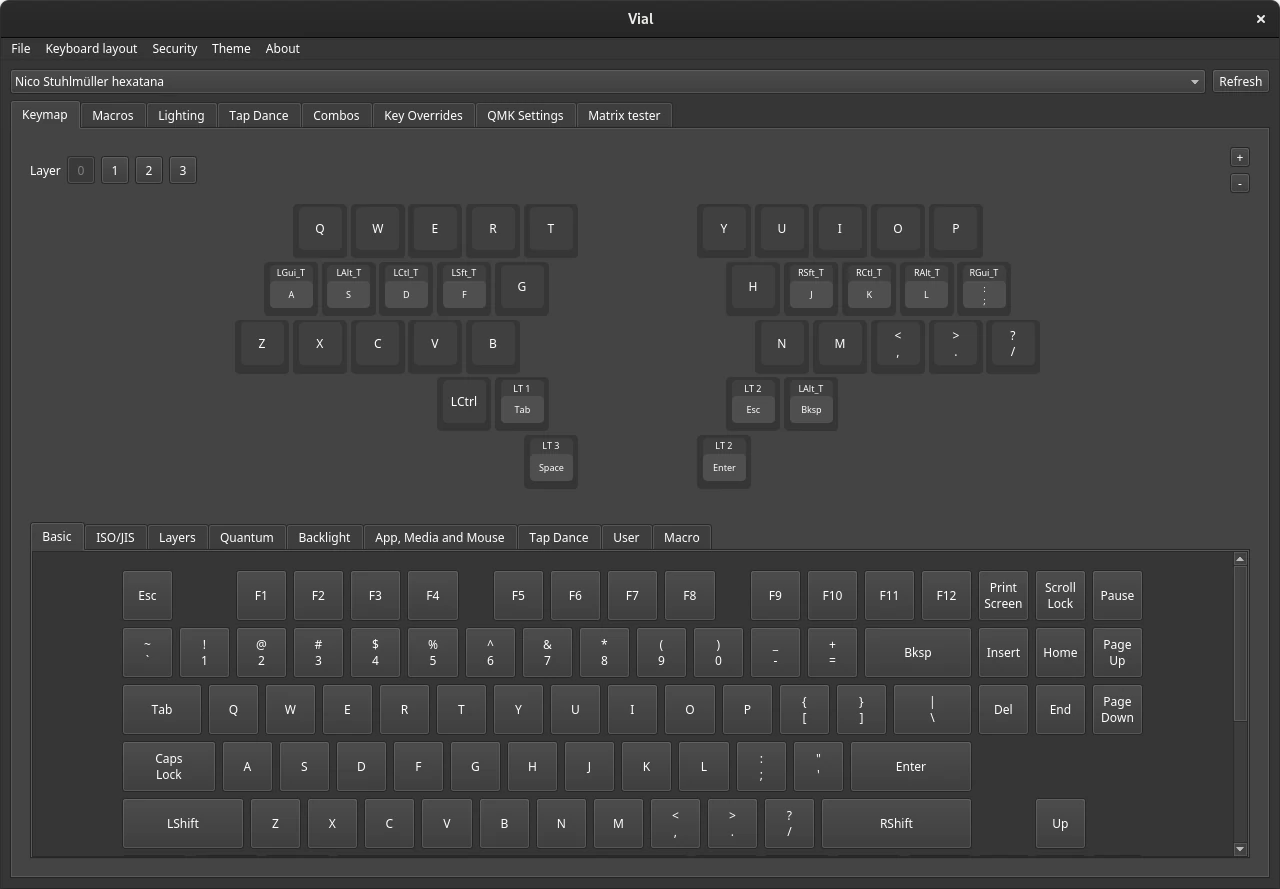Viewport: 1280px width, 889px height.
Task: Choose the Insert keycode
Action: pos(1003,653)
